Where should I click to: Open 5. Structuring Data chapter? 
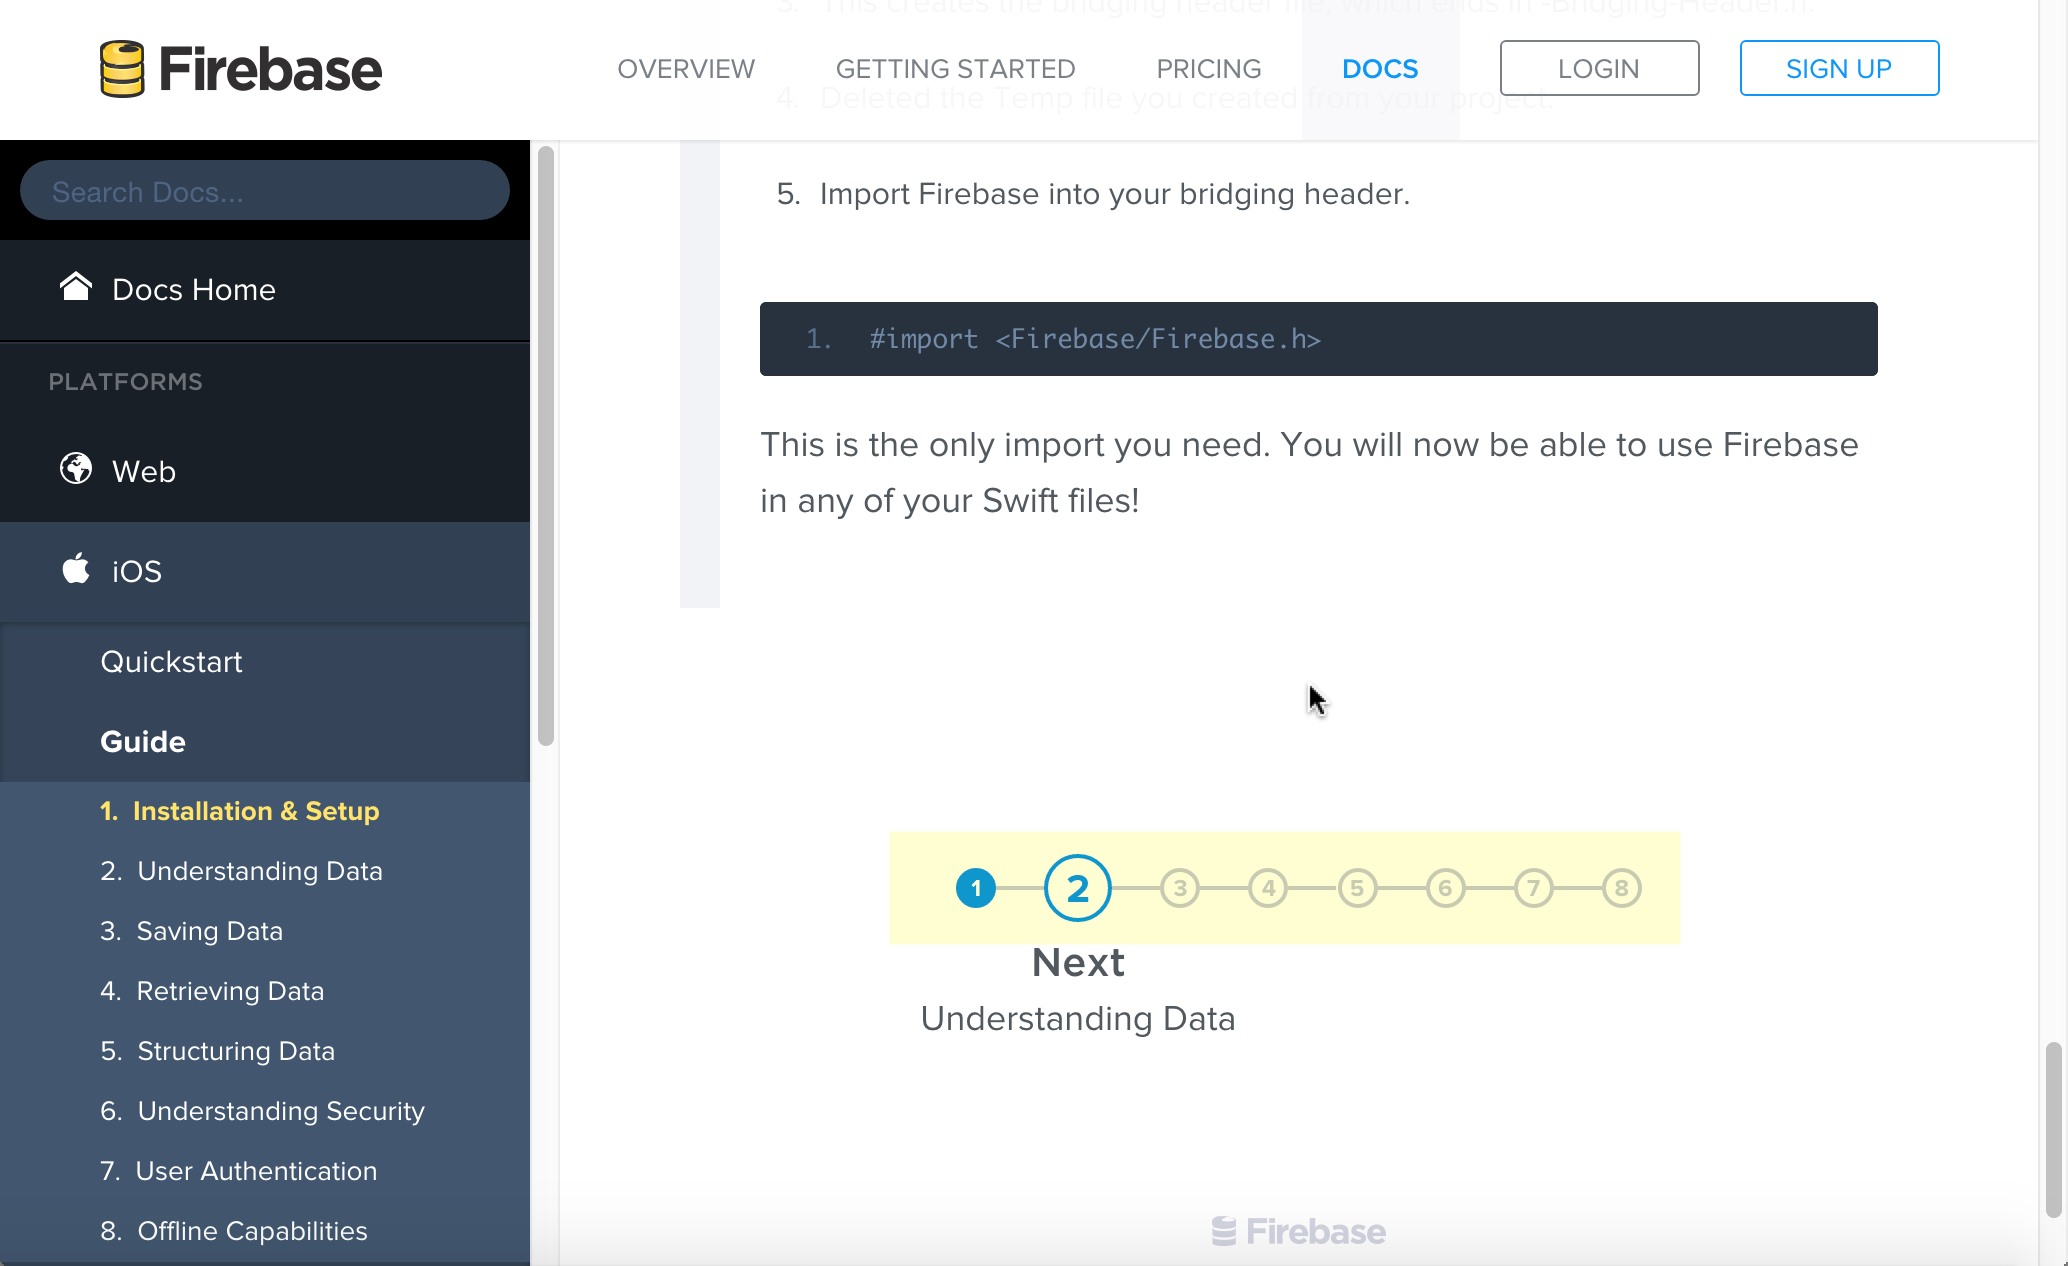217,1051
